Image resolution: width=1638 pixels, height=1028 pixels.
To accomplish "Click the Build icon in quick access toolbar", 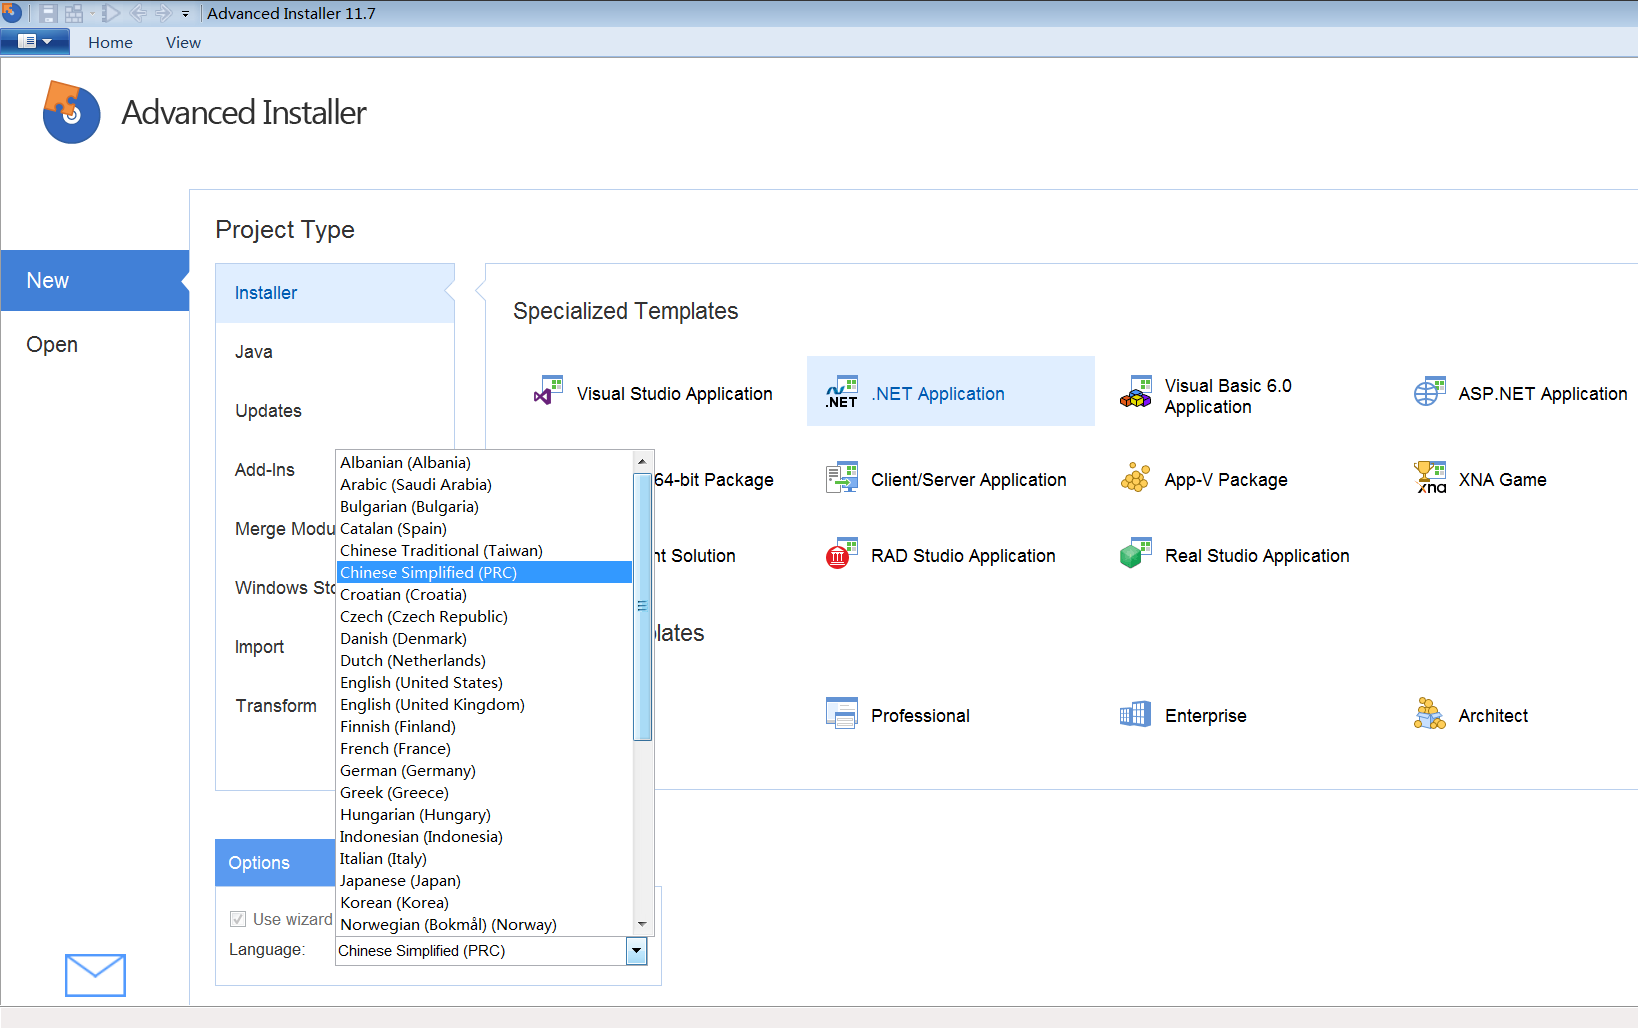I will (x=74, y=14).
